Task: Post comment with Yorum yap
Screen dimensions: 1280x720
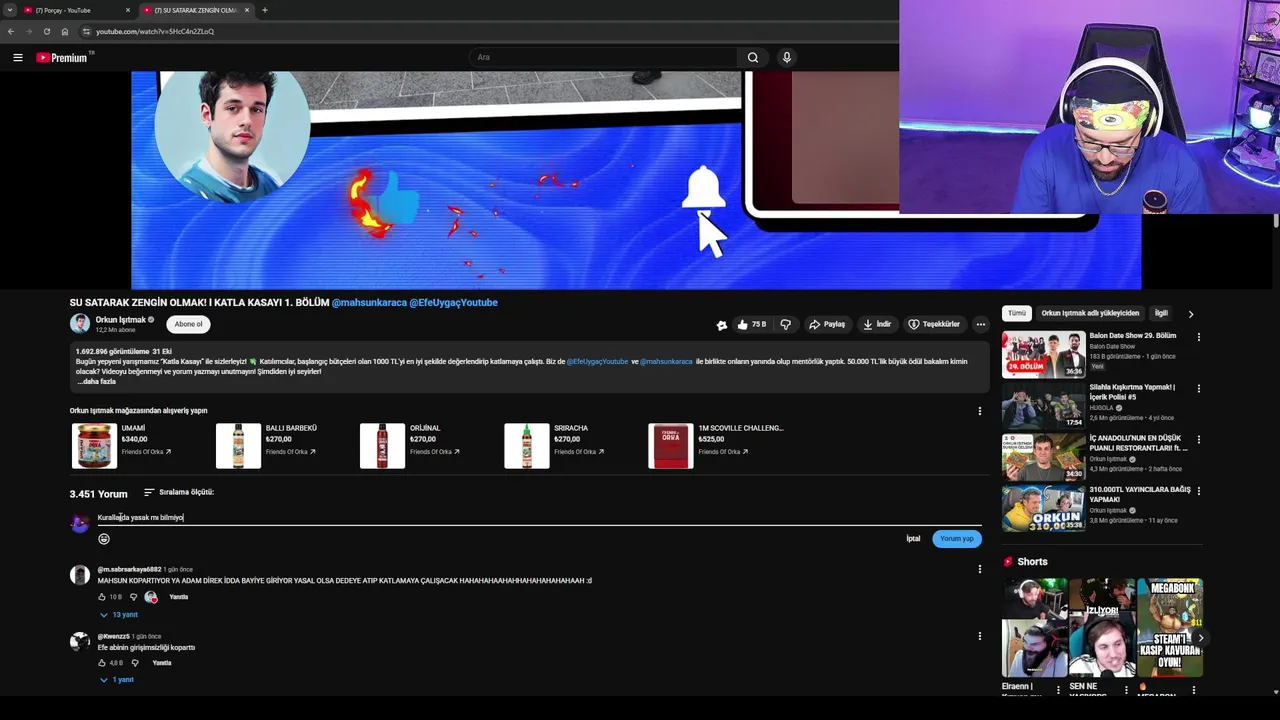Action: [956, 539]
